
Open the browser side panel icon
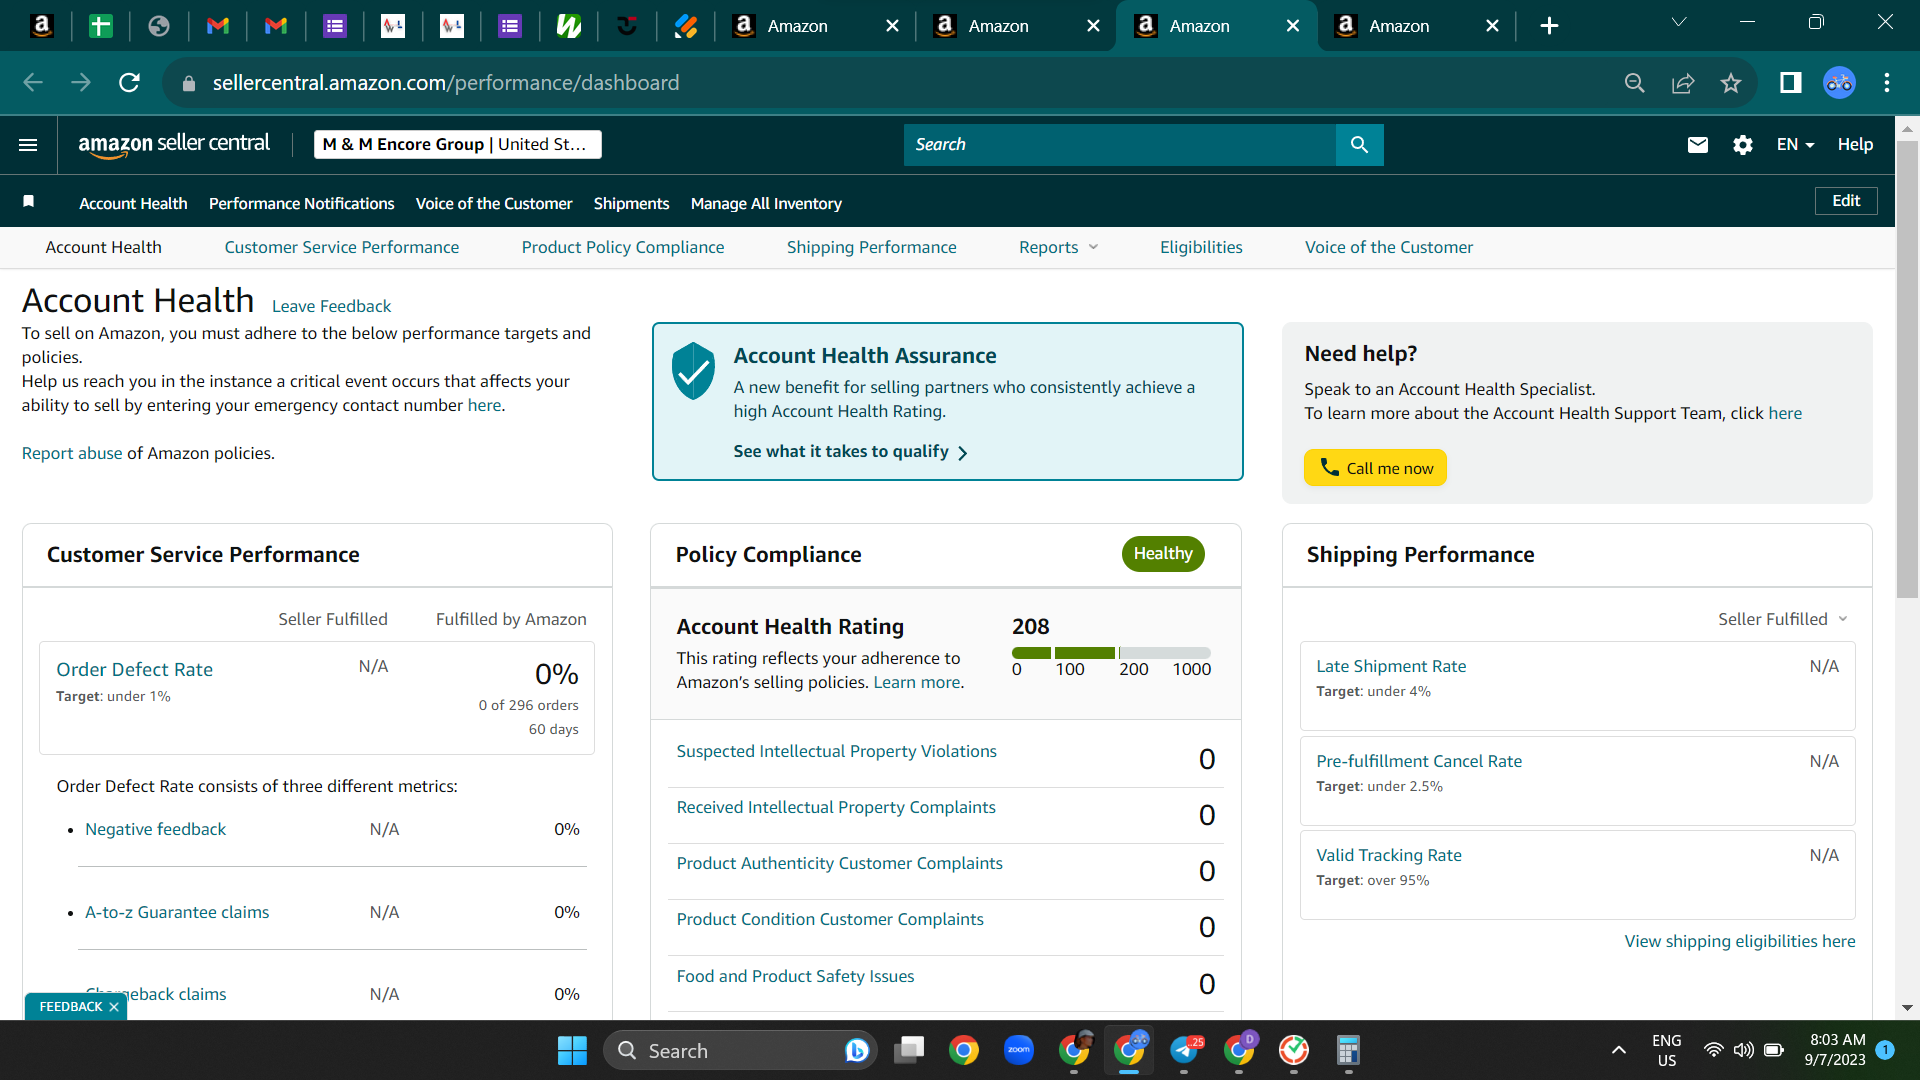(1791, 83)
